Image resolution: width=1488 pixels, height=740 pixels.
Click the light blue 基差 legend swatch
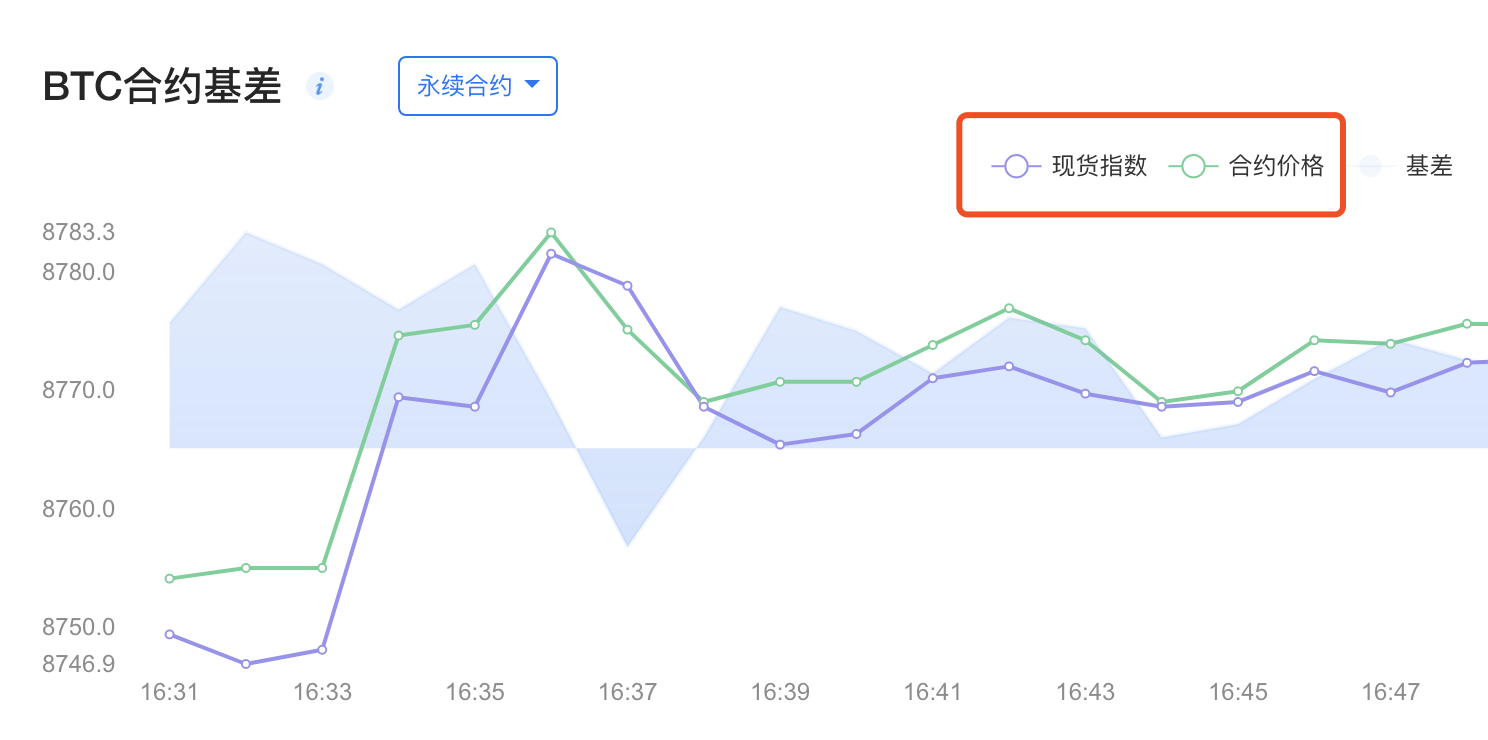(1370, 166)
